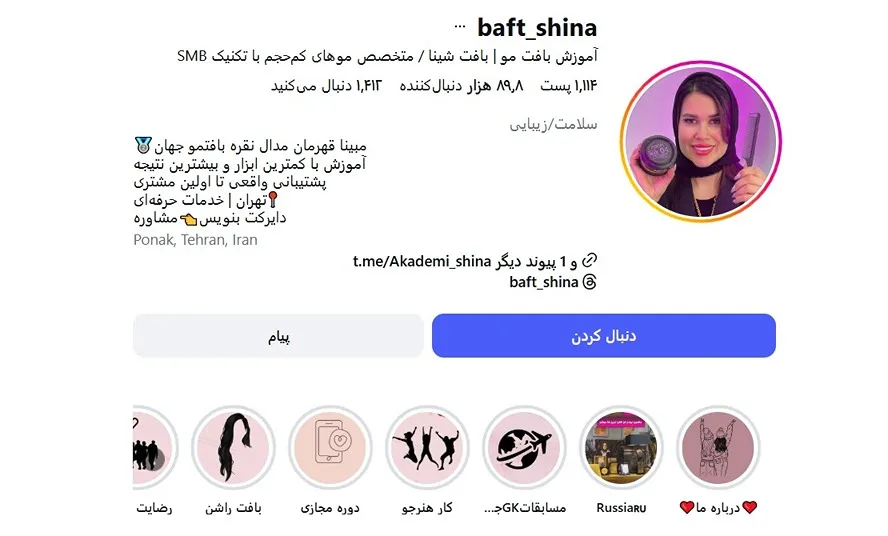Viewport: 888px width, 536px height.
Task: Open the partially visible رضایت highlight
Action: (155, 448)
